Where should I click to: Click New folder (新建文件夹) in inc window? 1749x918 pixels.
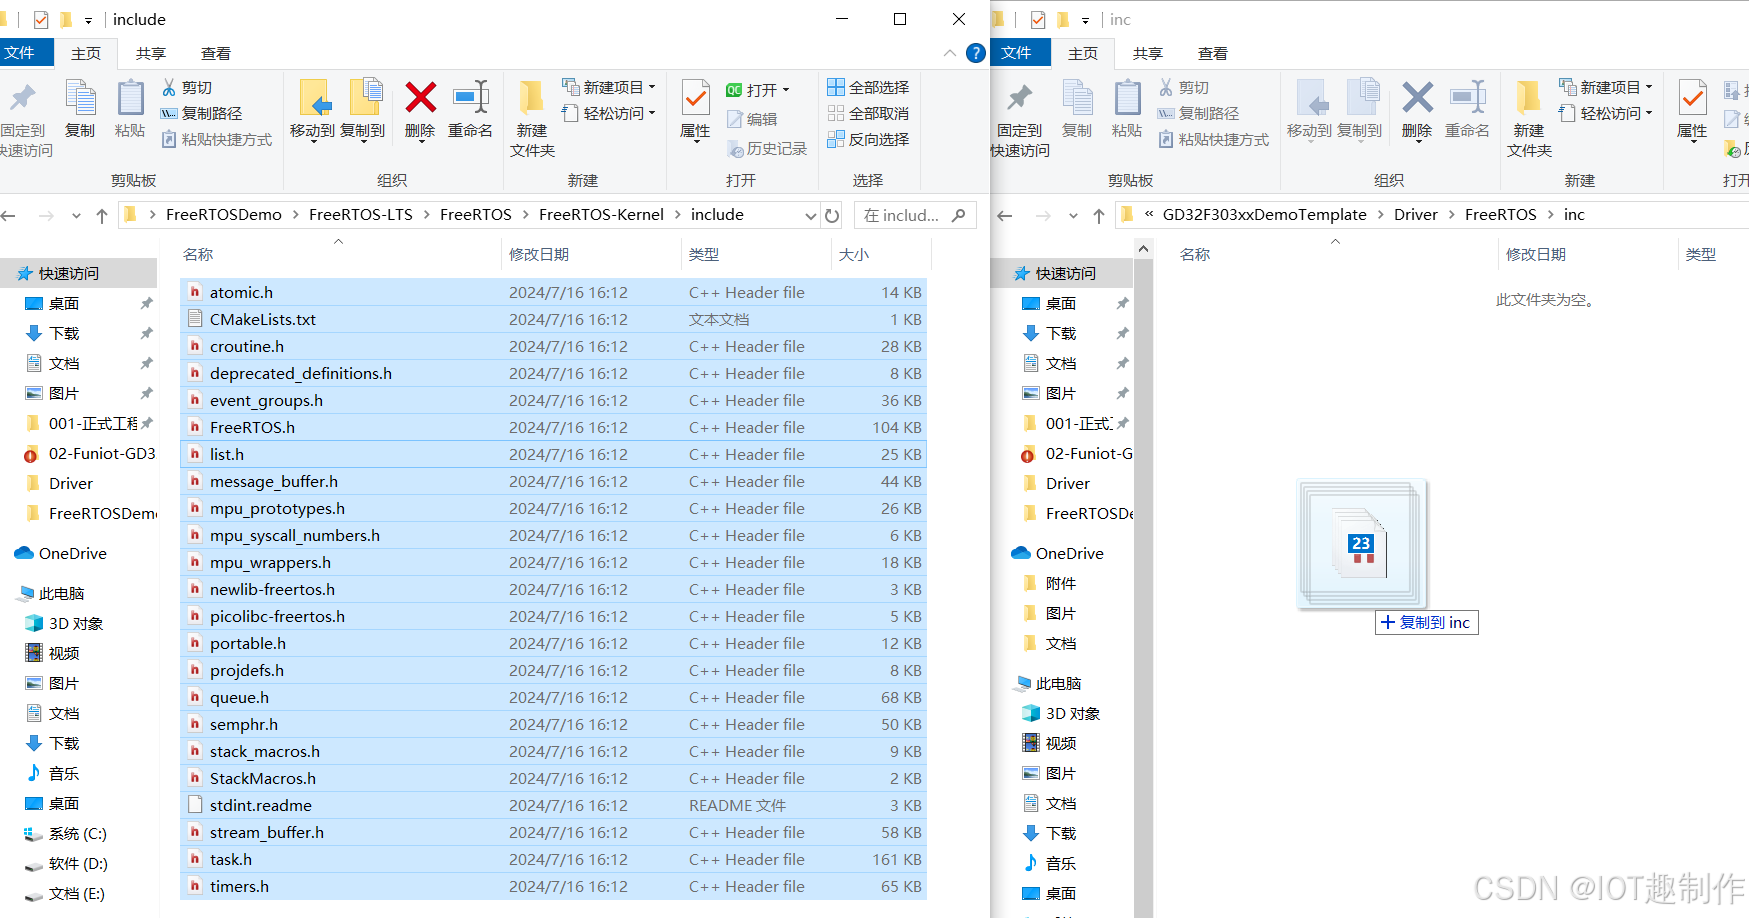tap(1529, 118)
